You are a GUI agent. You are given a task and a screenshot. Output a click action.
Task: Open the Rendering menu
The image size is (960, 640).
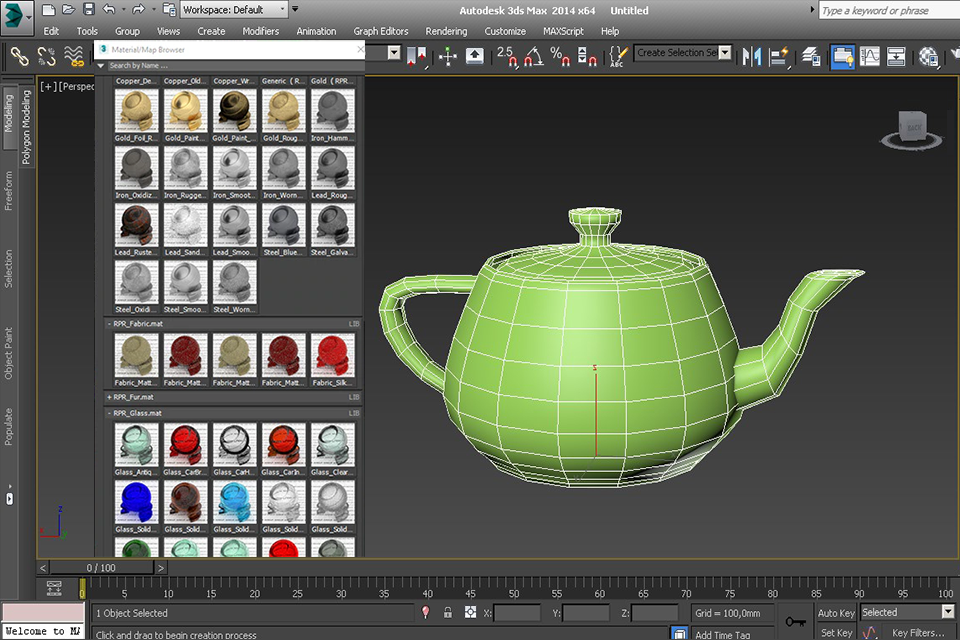point(446,31)
